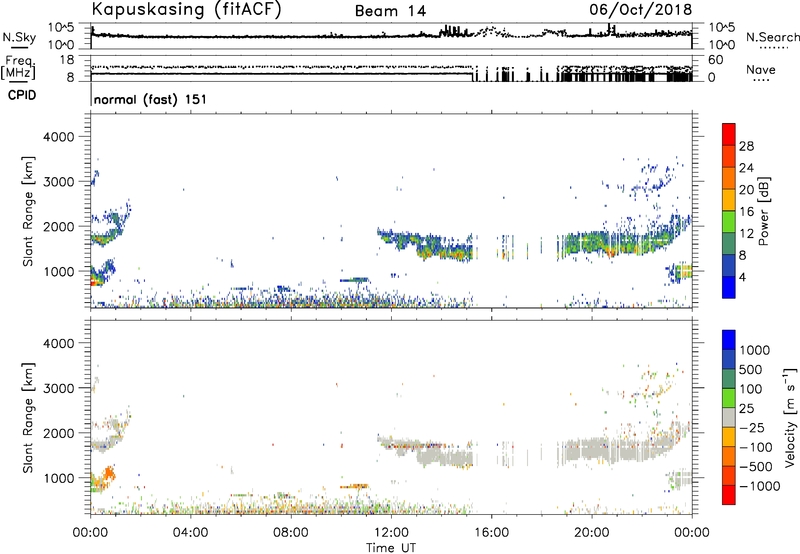
Task: Click the '04:00' time axis label
Action: point(190,533)
